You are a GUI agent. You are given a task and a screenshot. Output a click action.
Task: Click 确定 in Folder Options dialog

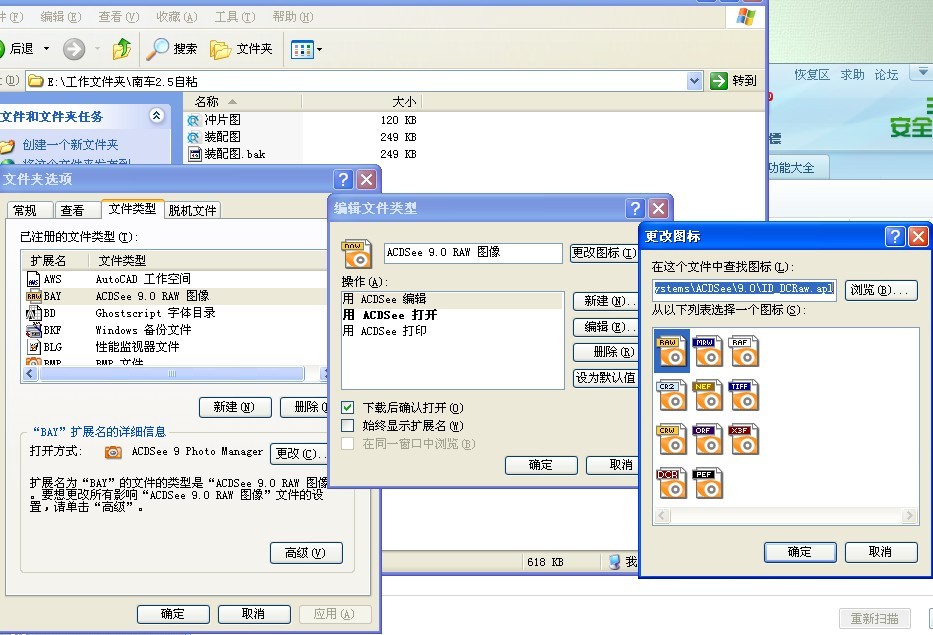tap(173, 614)
